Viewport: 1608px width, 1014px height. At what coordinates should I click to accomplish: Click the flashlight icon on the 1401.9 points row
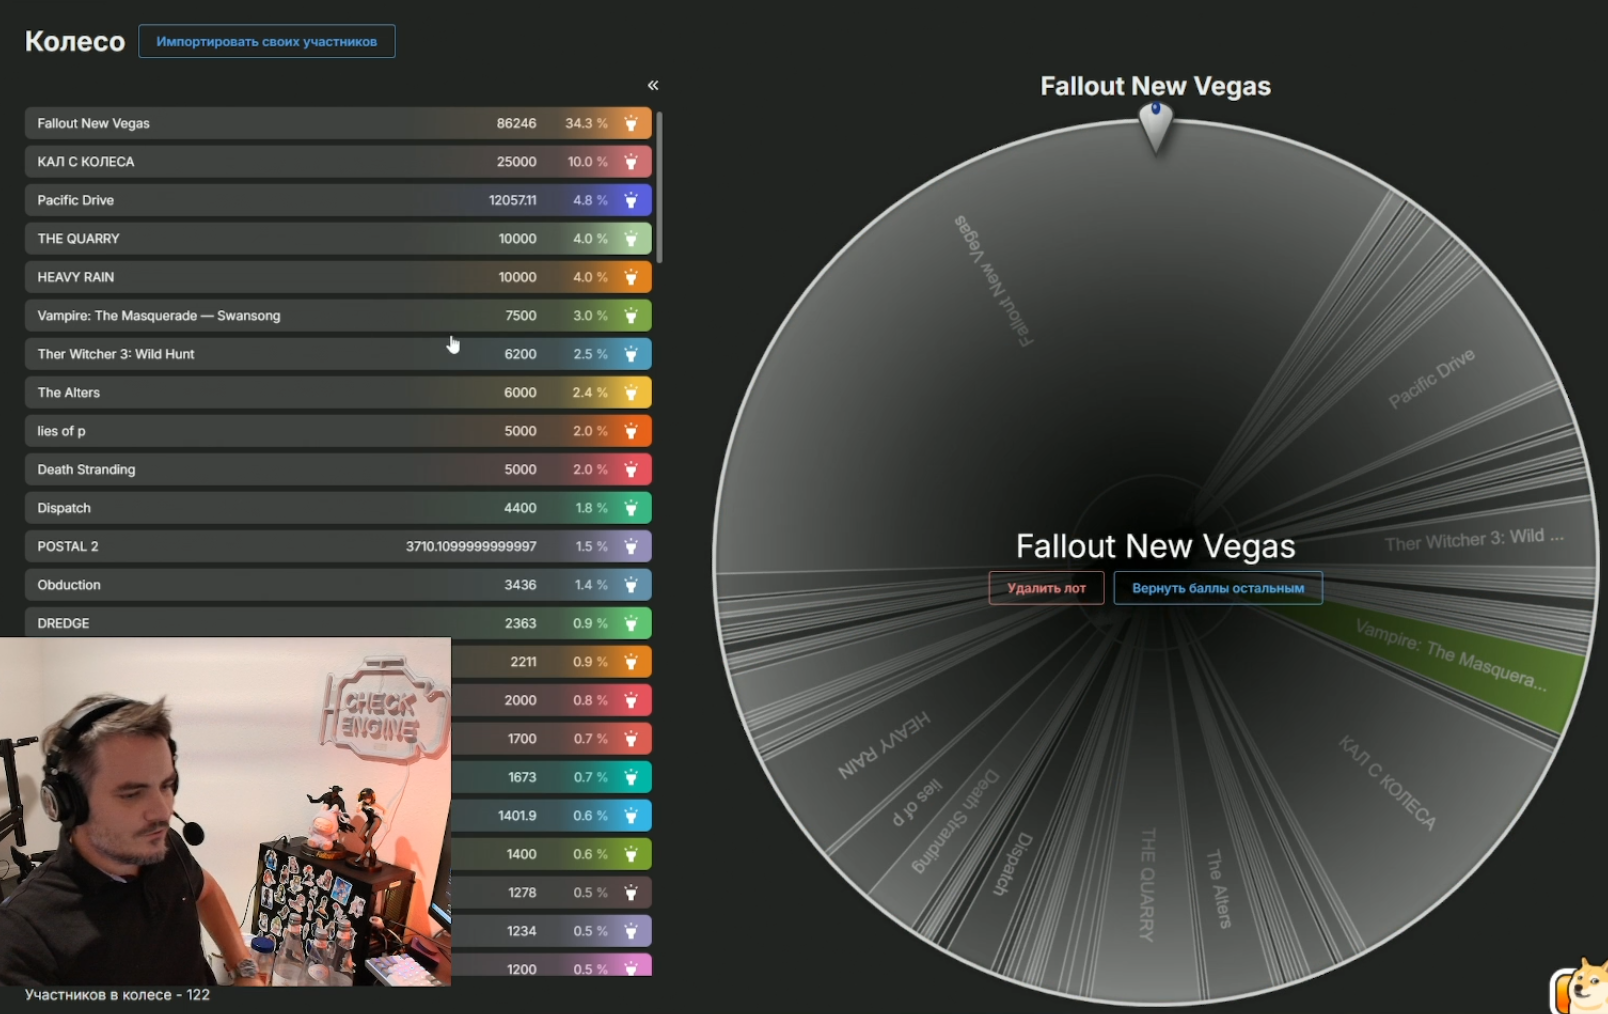coord(631,816)
